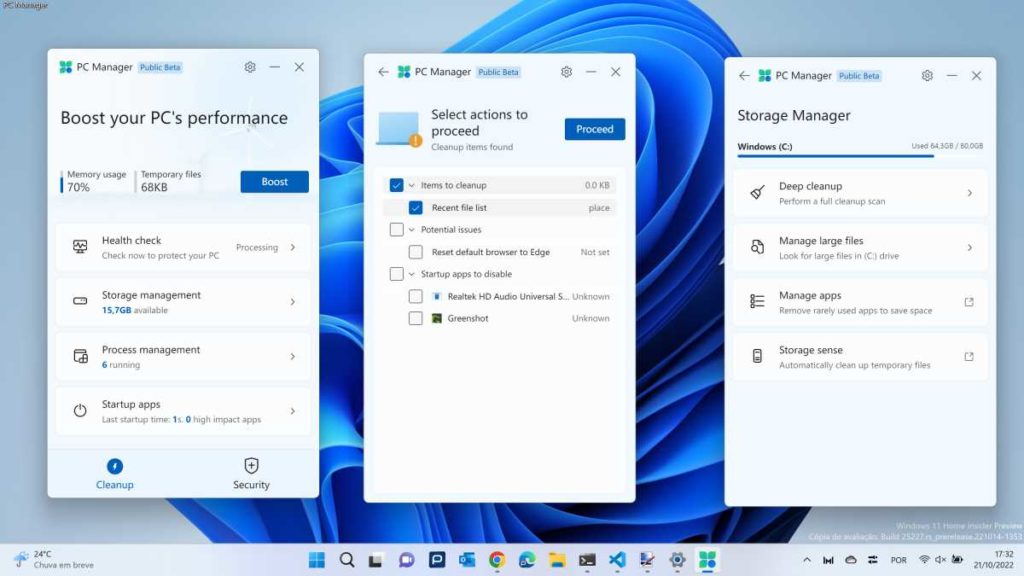Screen dimensions: 1024x576
Task: Check the Realtek HD Audio Universal checkbox
Action: click(x=415, y=296)
